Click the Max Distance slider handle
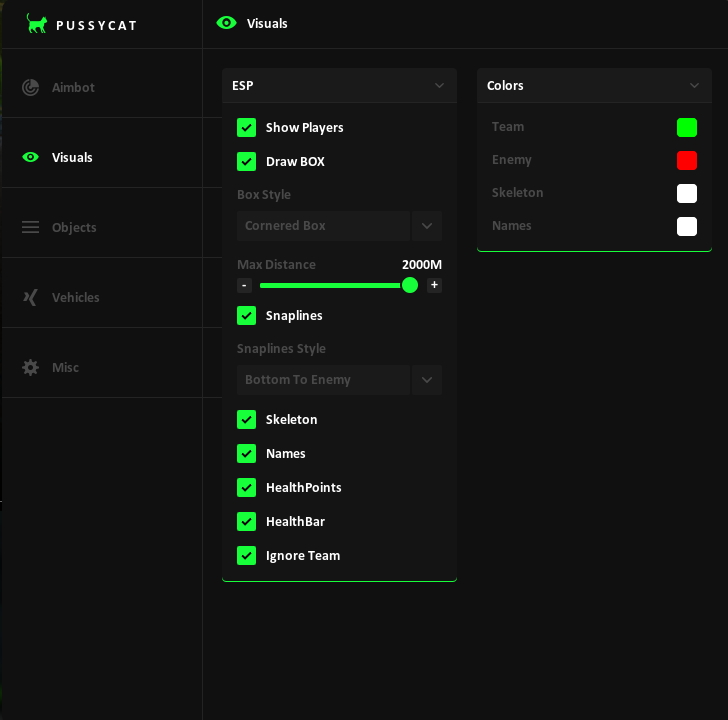The width and height of the screenshot is (728, 720). coord(410,285)
